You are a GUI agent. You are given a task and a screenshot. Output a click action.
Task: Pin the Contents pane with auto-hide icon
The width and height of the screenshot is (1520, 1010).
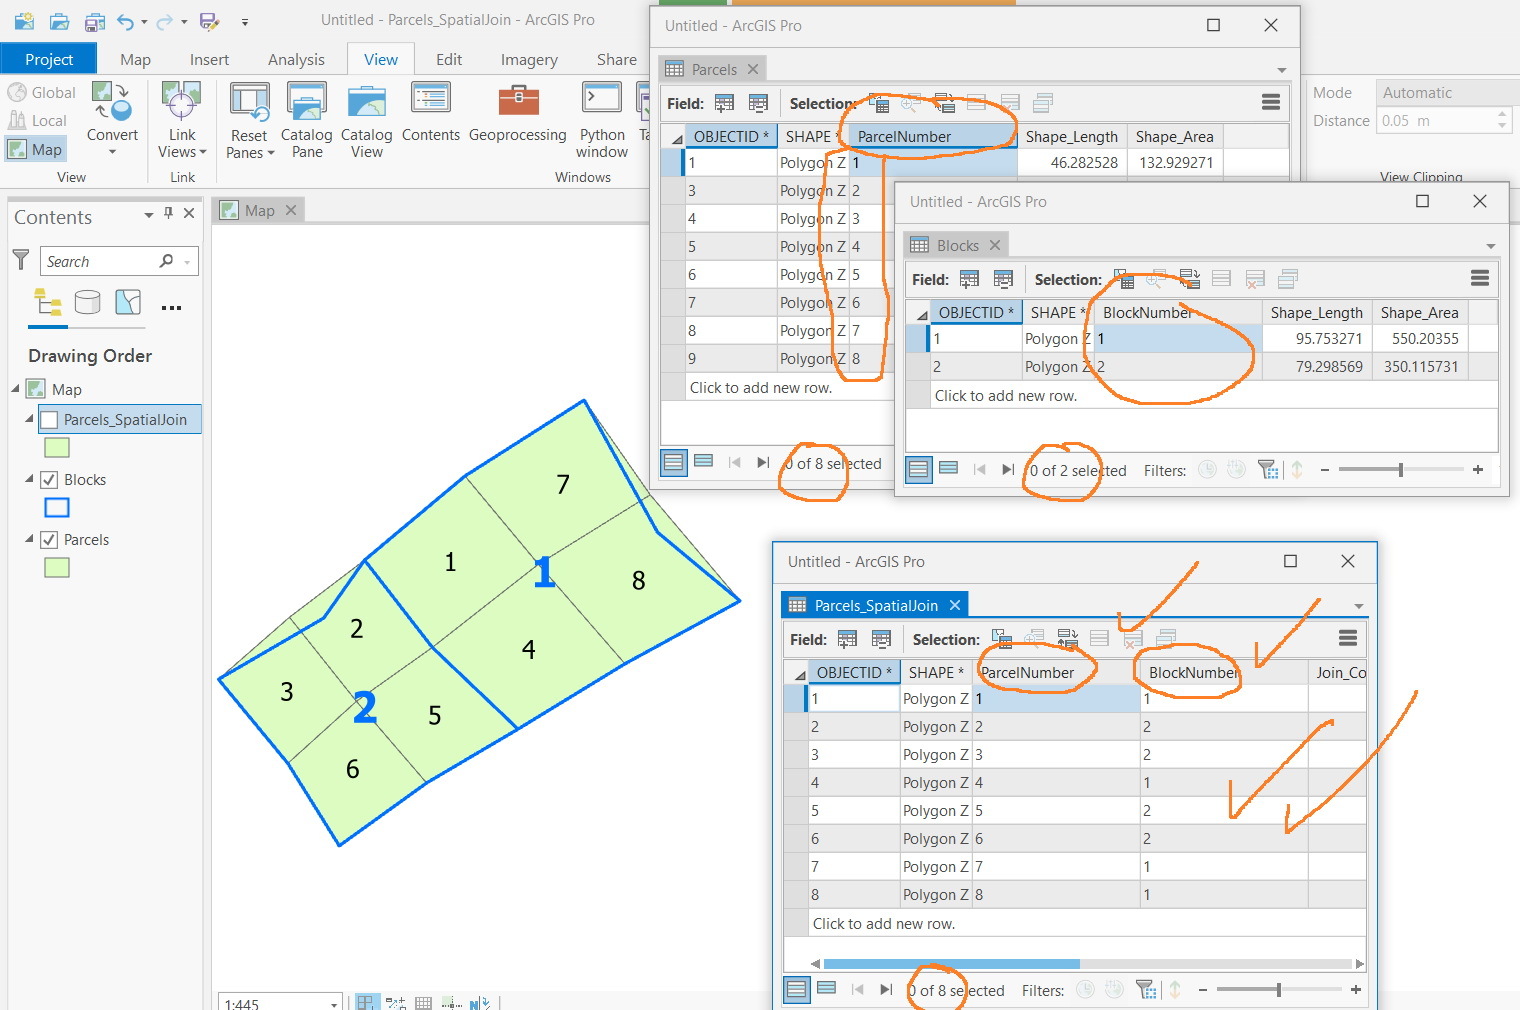pos(168,213)
